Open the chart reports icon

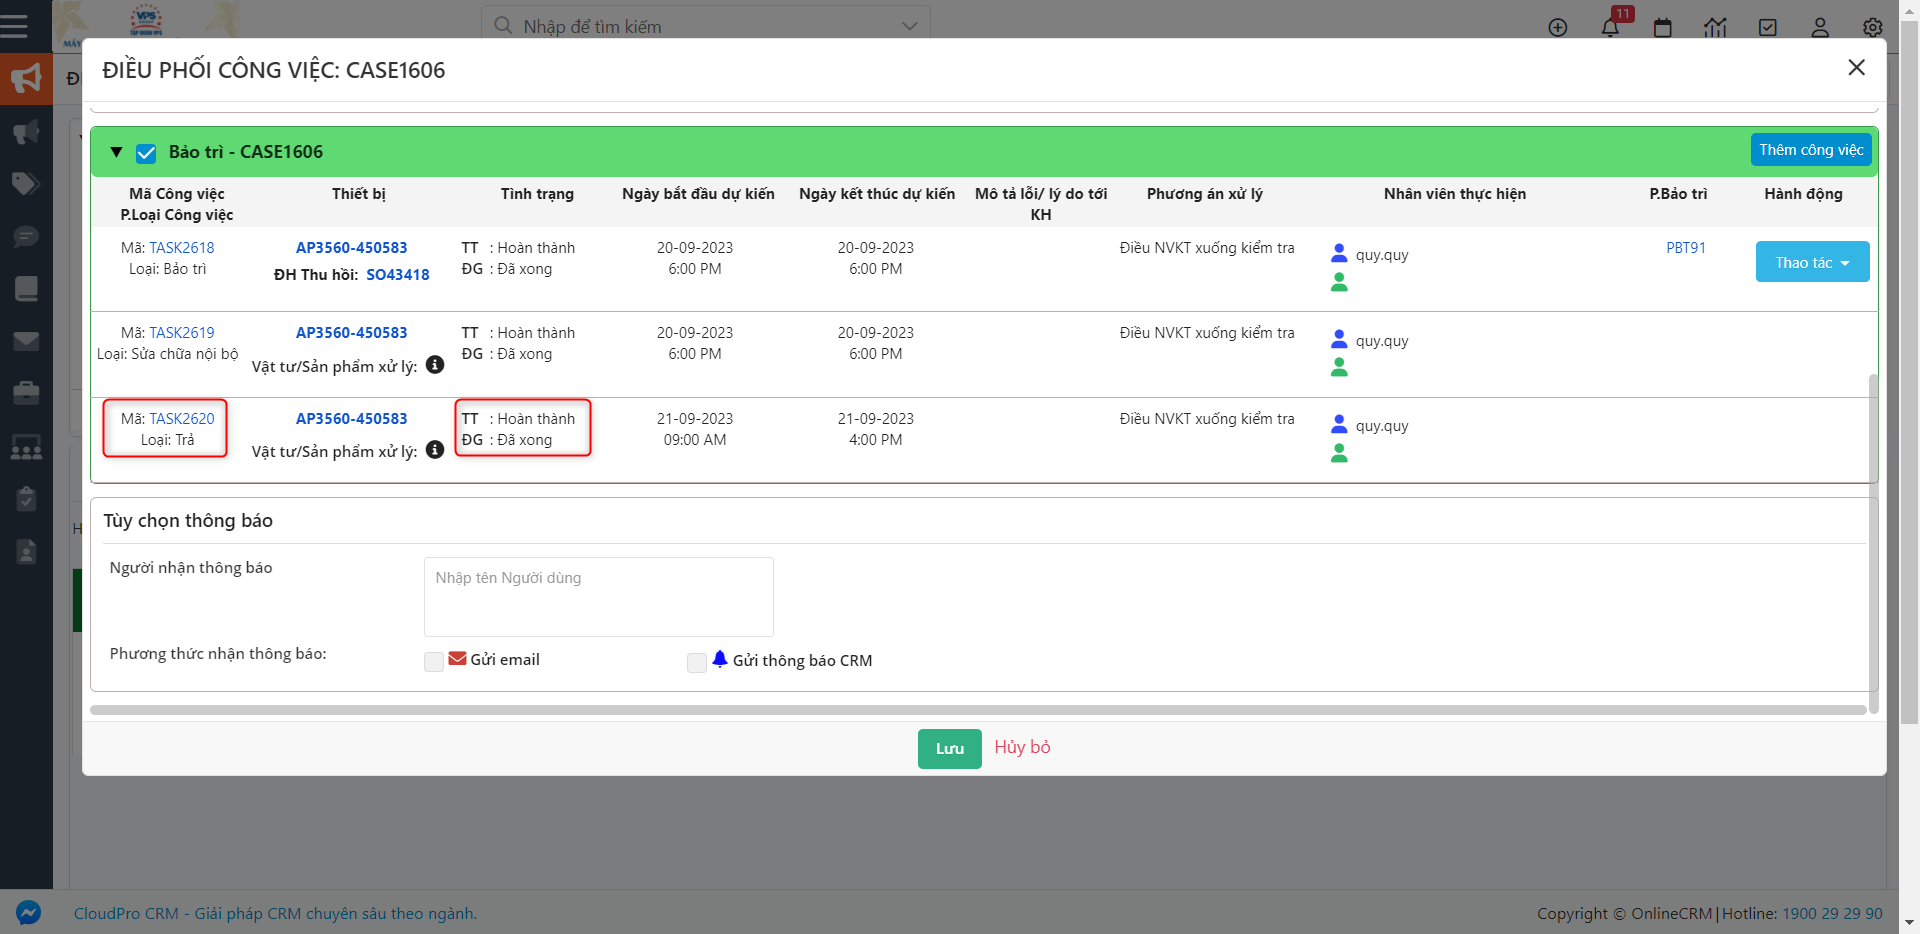1715,27
